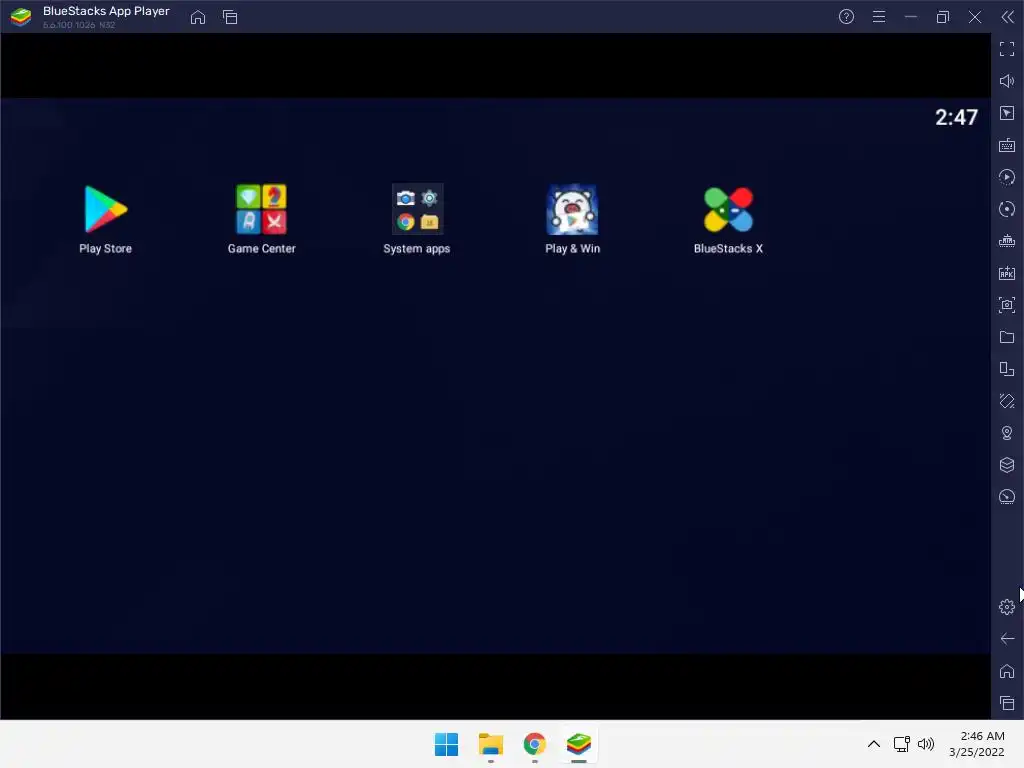Open Google Chrome from the taskbar
The height and width of the screenshot is (768, 1024).
tap(535, 744)
